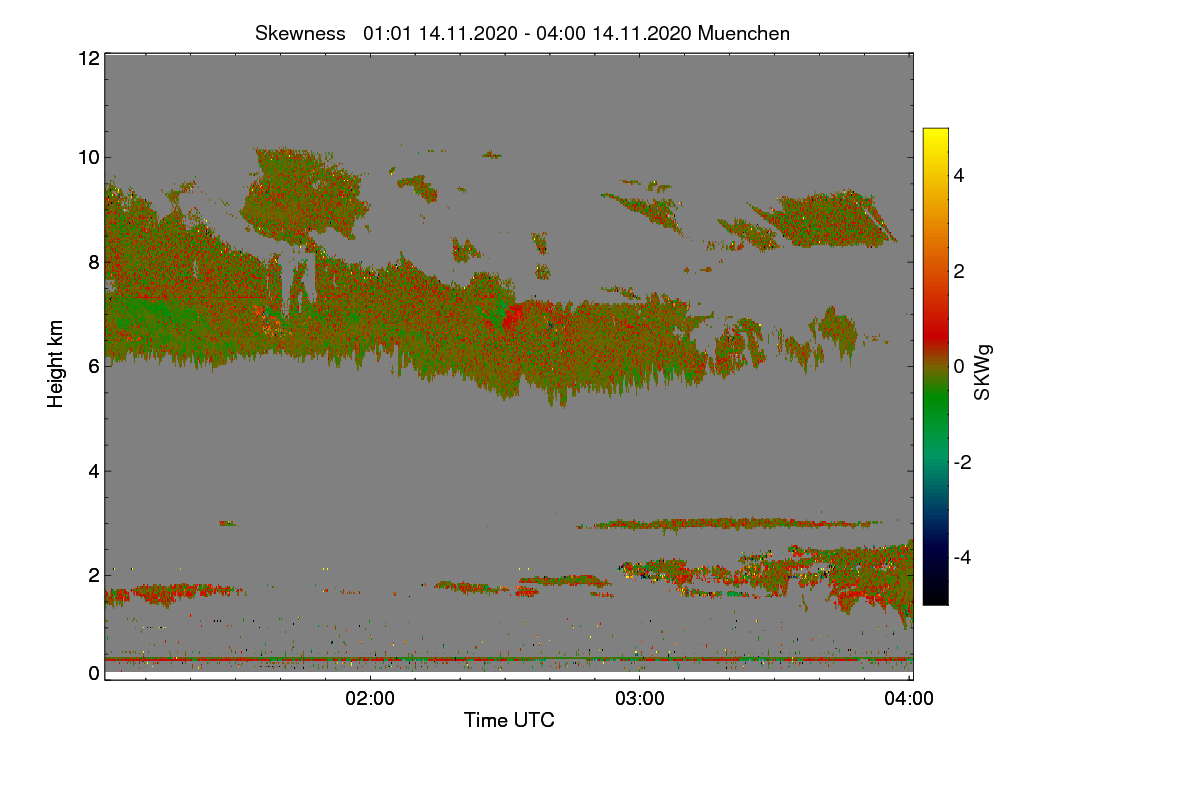Click the plot title starting with 'Skewness'
This screenshot has width=1200, height=800.
coord(522,33)
